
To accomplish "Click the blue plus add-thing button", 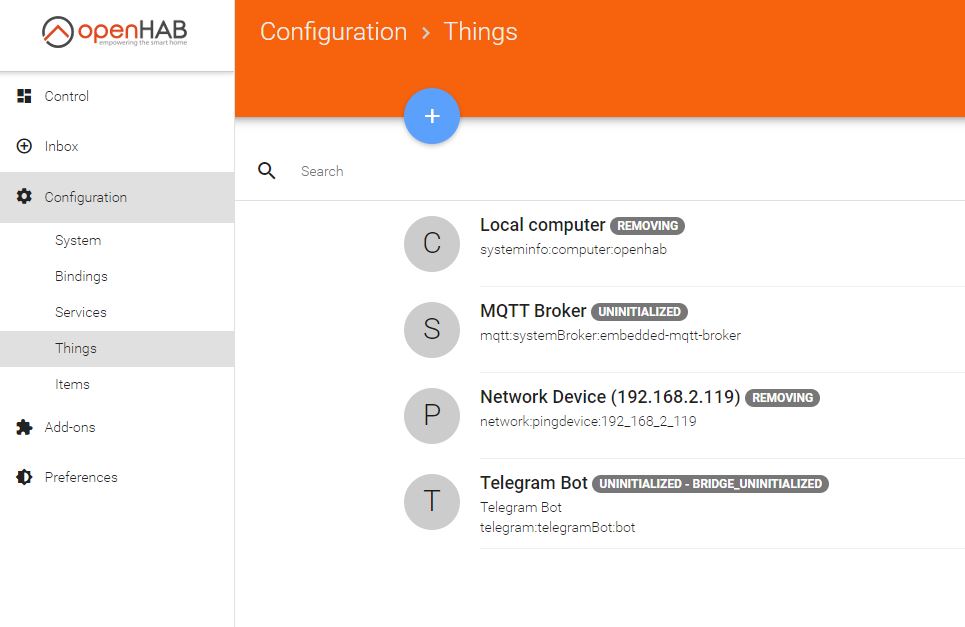I will pos(431,116).
